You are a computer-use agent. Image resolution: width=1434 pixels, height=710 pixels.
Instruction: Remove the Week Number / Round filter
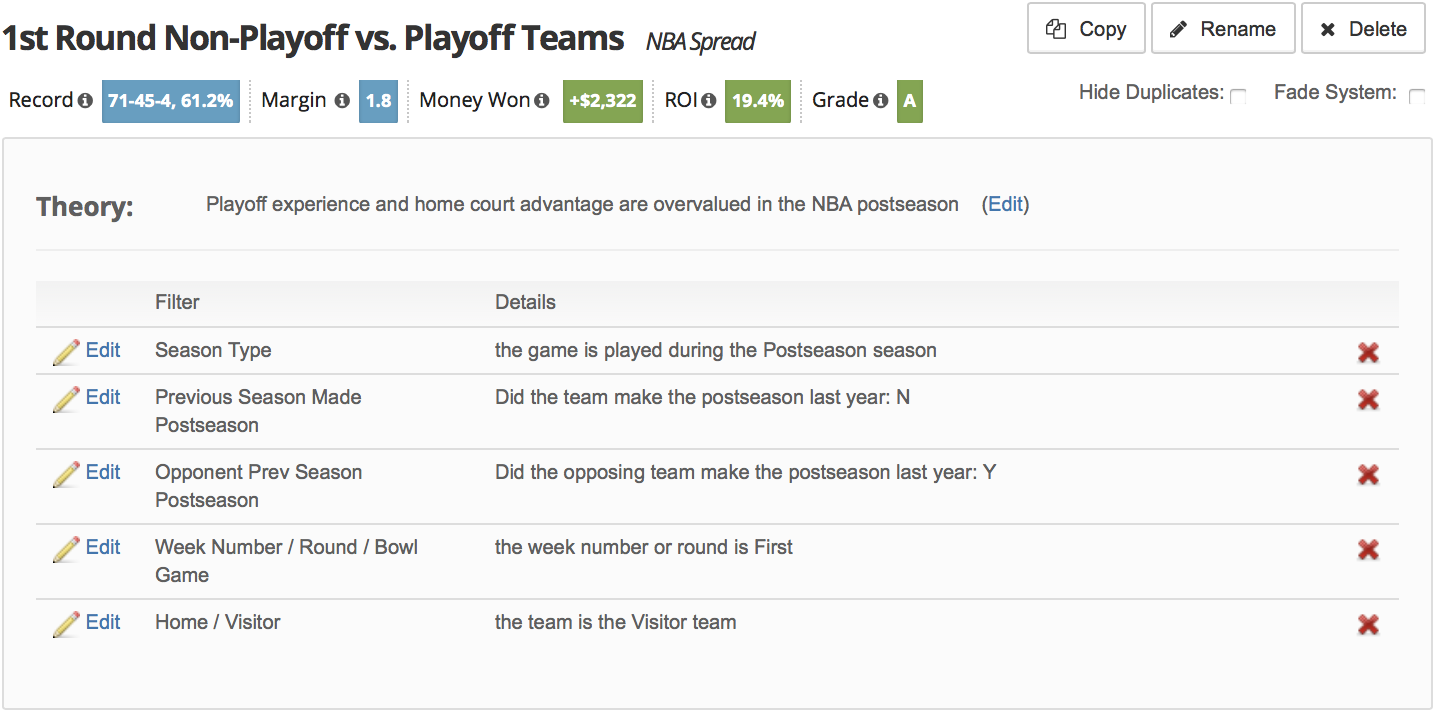coord(1368,549)
